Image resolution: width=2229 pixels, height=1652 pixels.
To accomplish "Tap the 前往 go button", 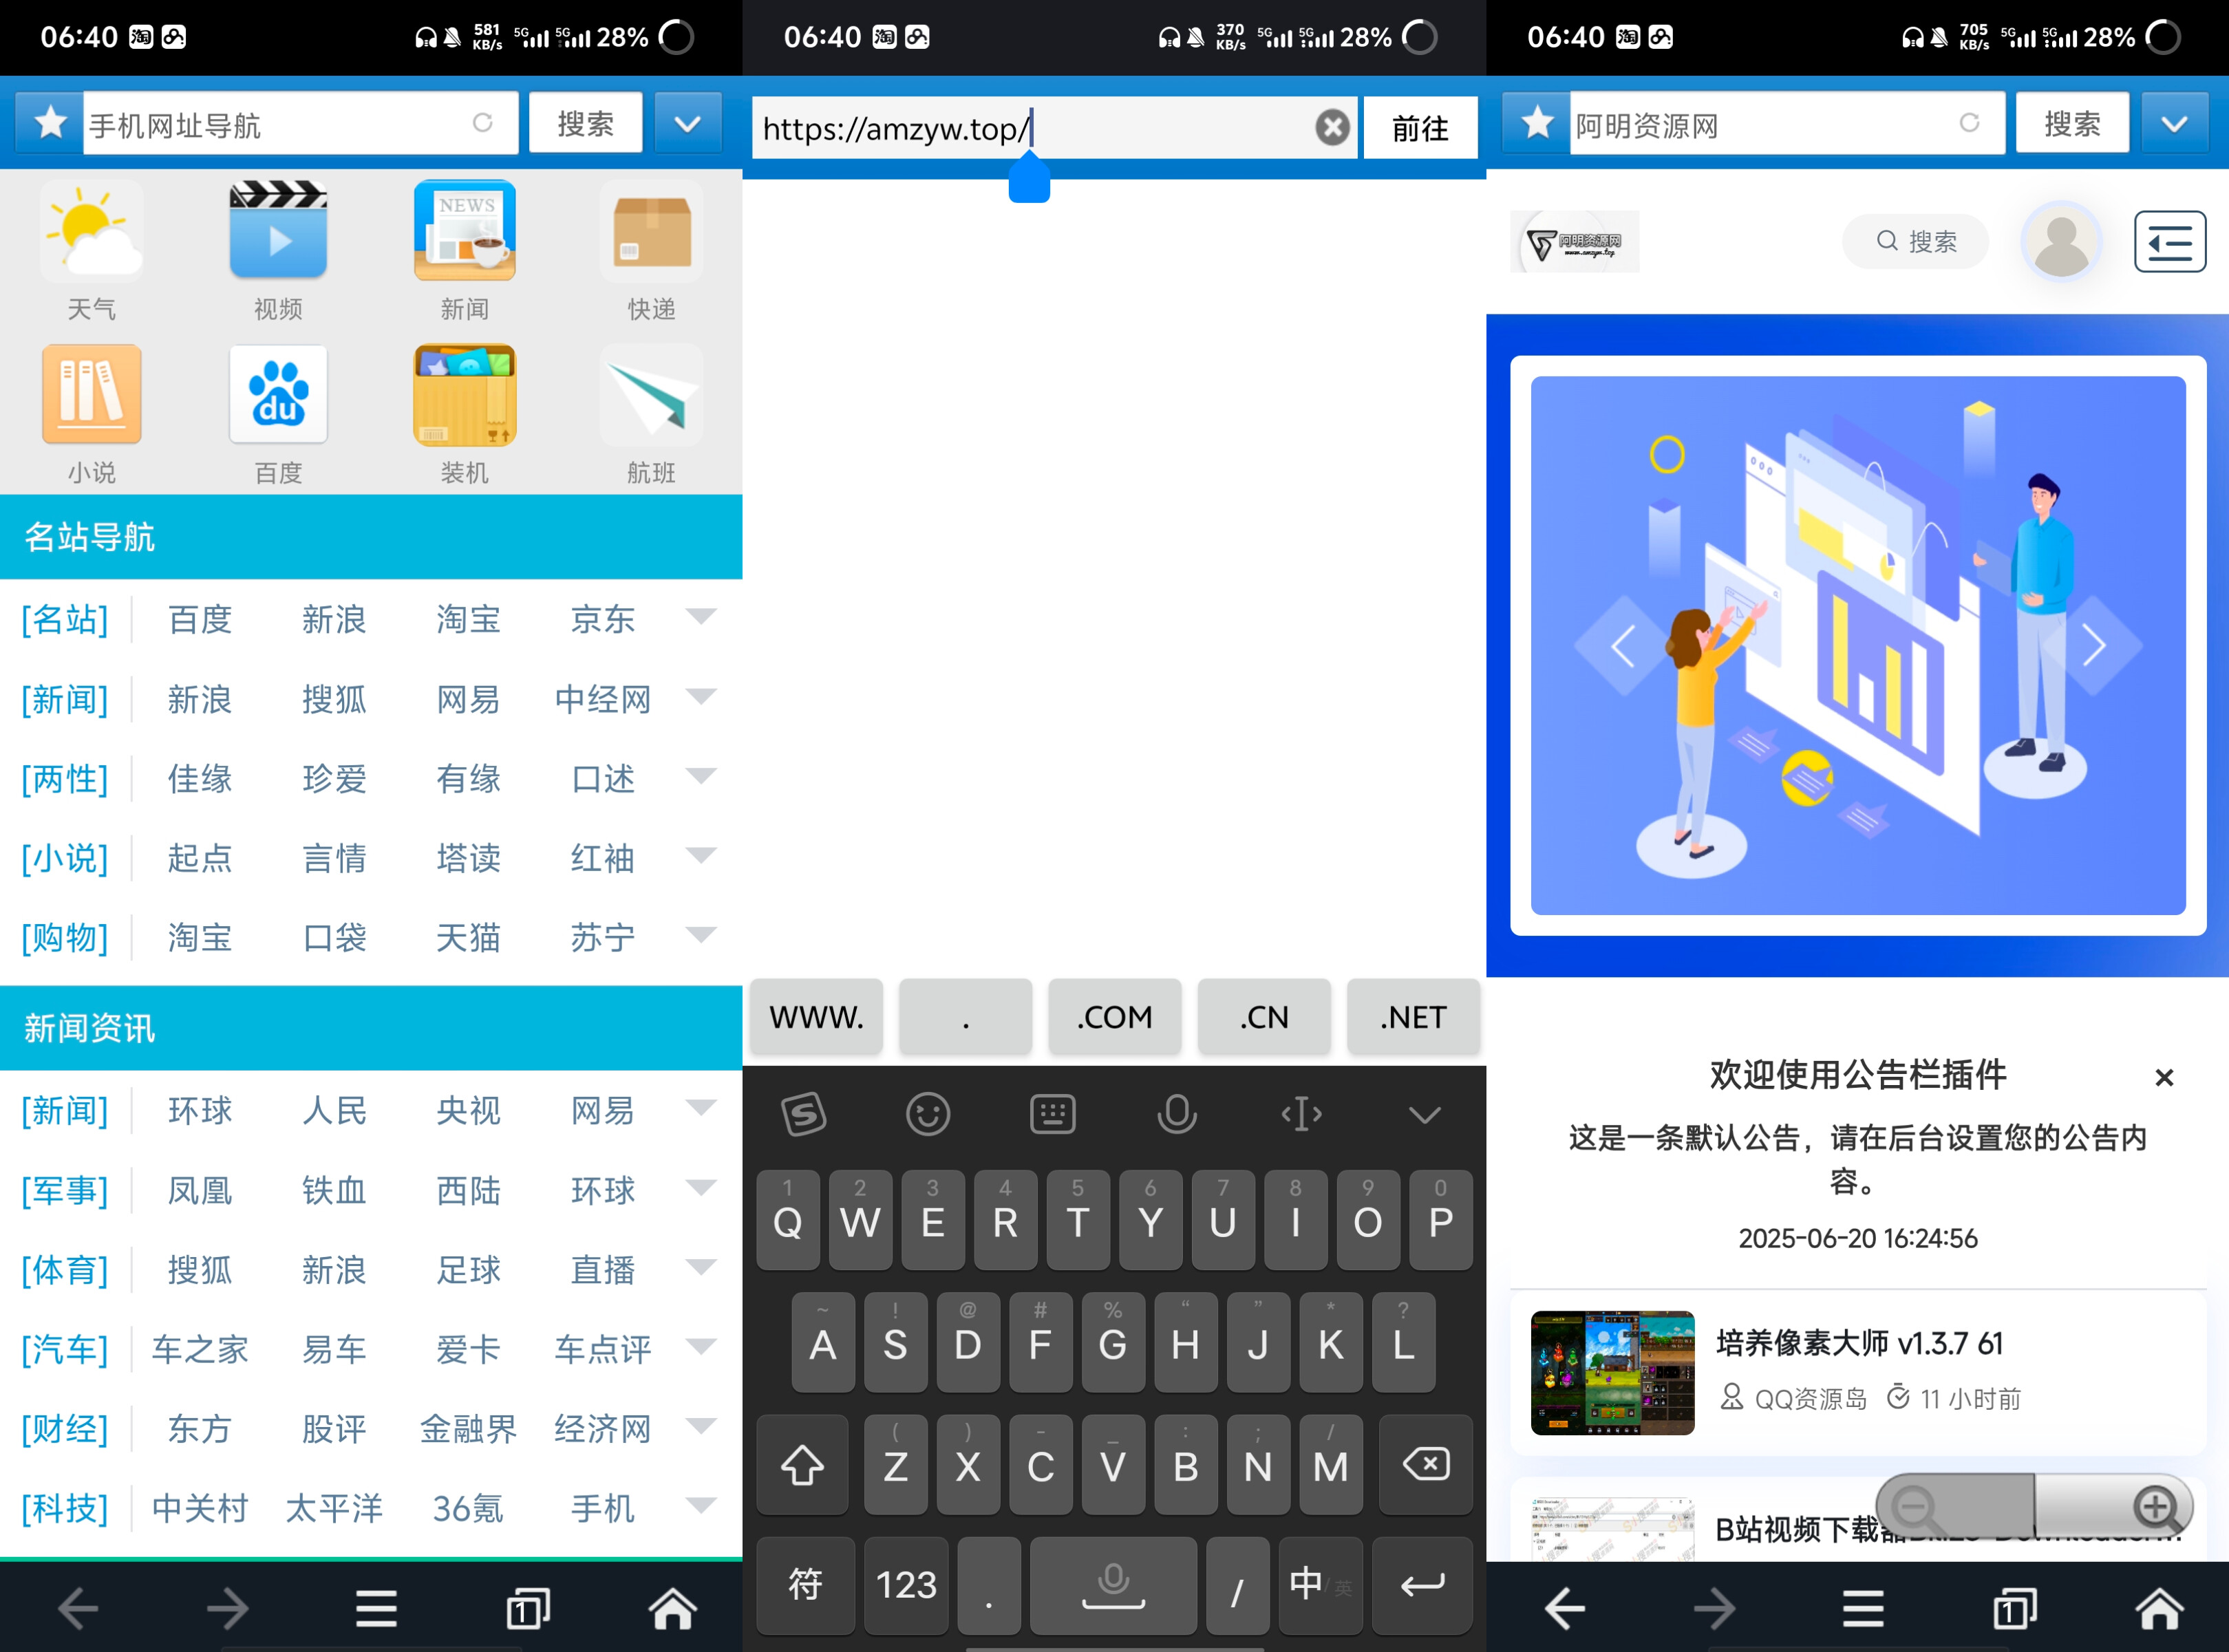I will coord(1420,127).
